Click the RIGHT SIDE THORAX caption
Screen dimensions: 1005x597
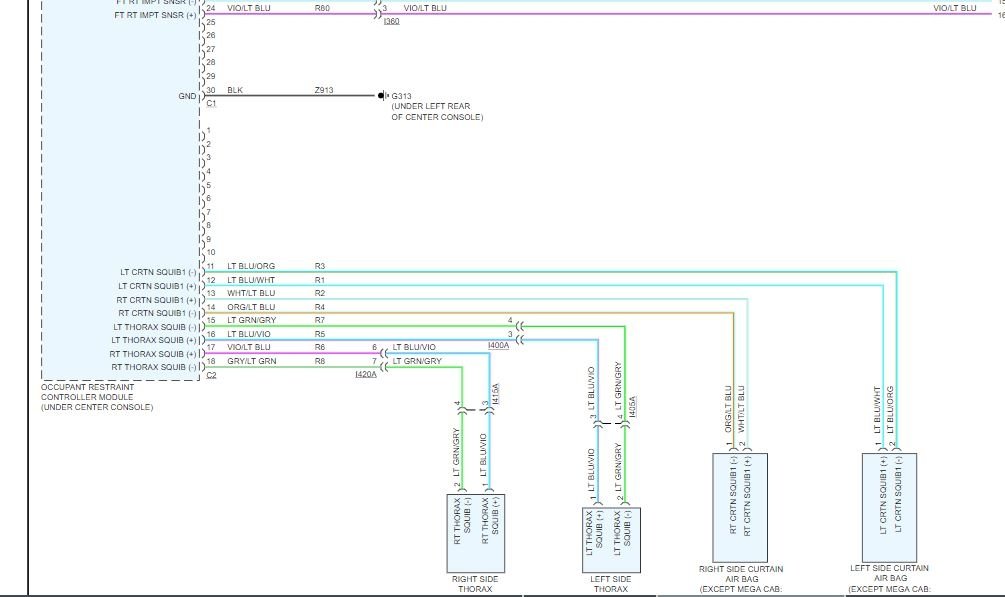[x=475, y=584]
